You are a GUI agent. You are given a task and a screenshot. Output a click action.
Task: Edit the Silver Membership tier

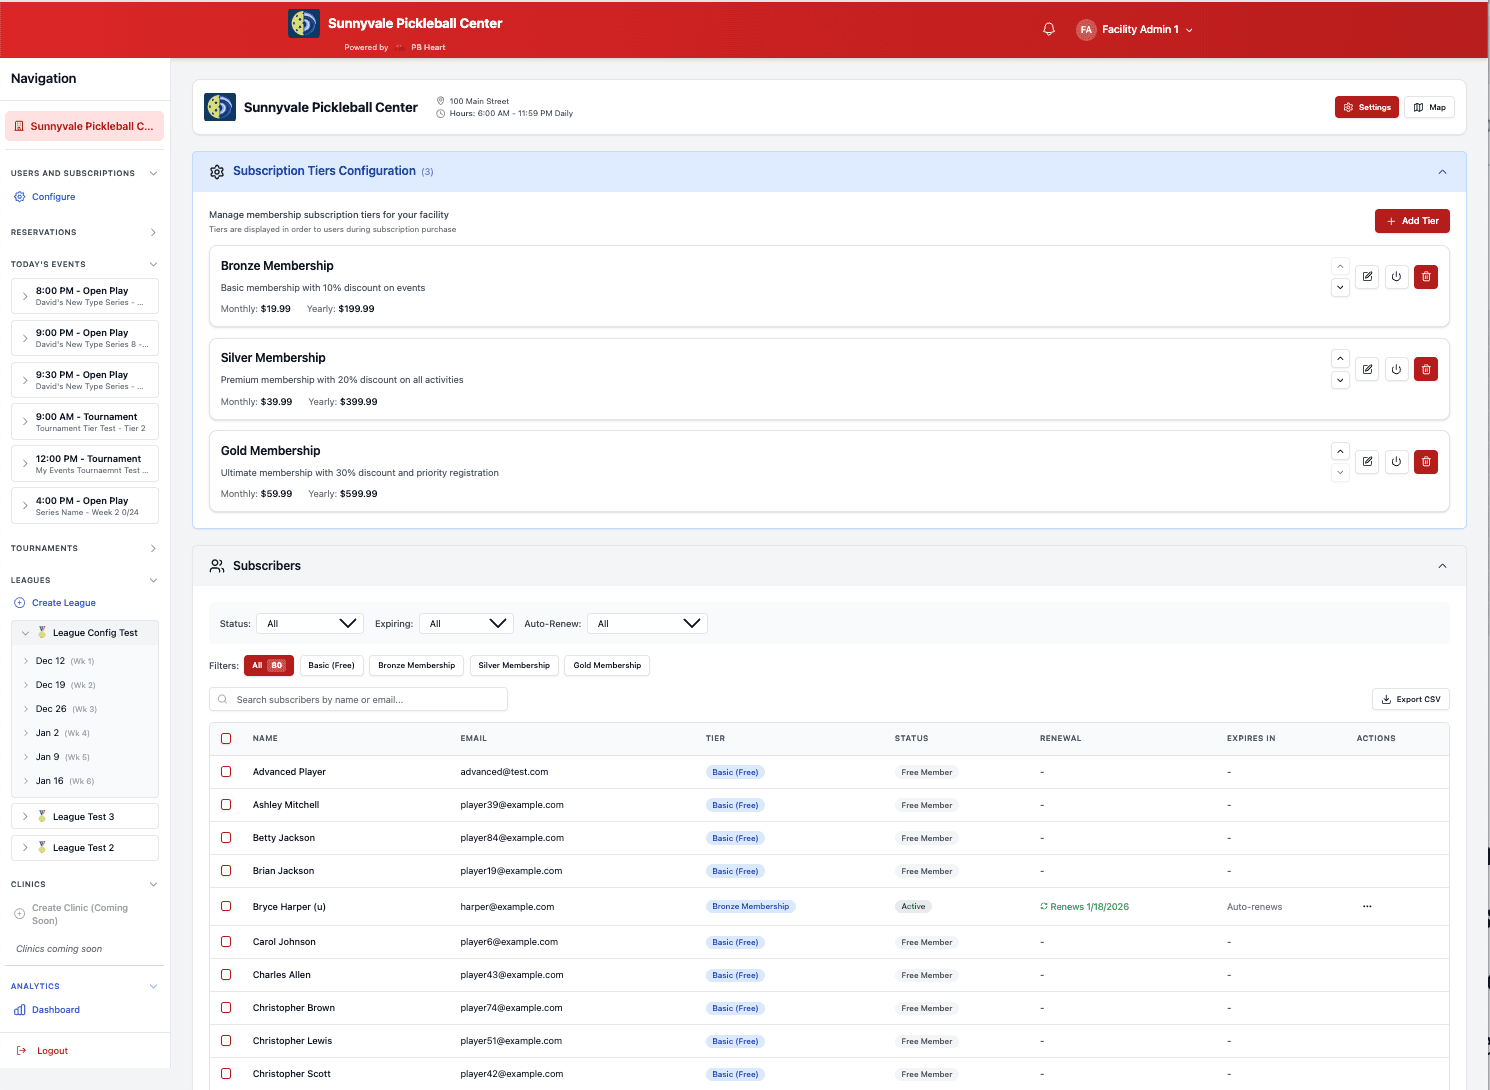[1367, 369]
